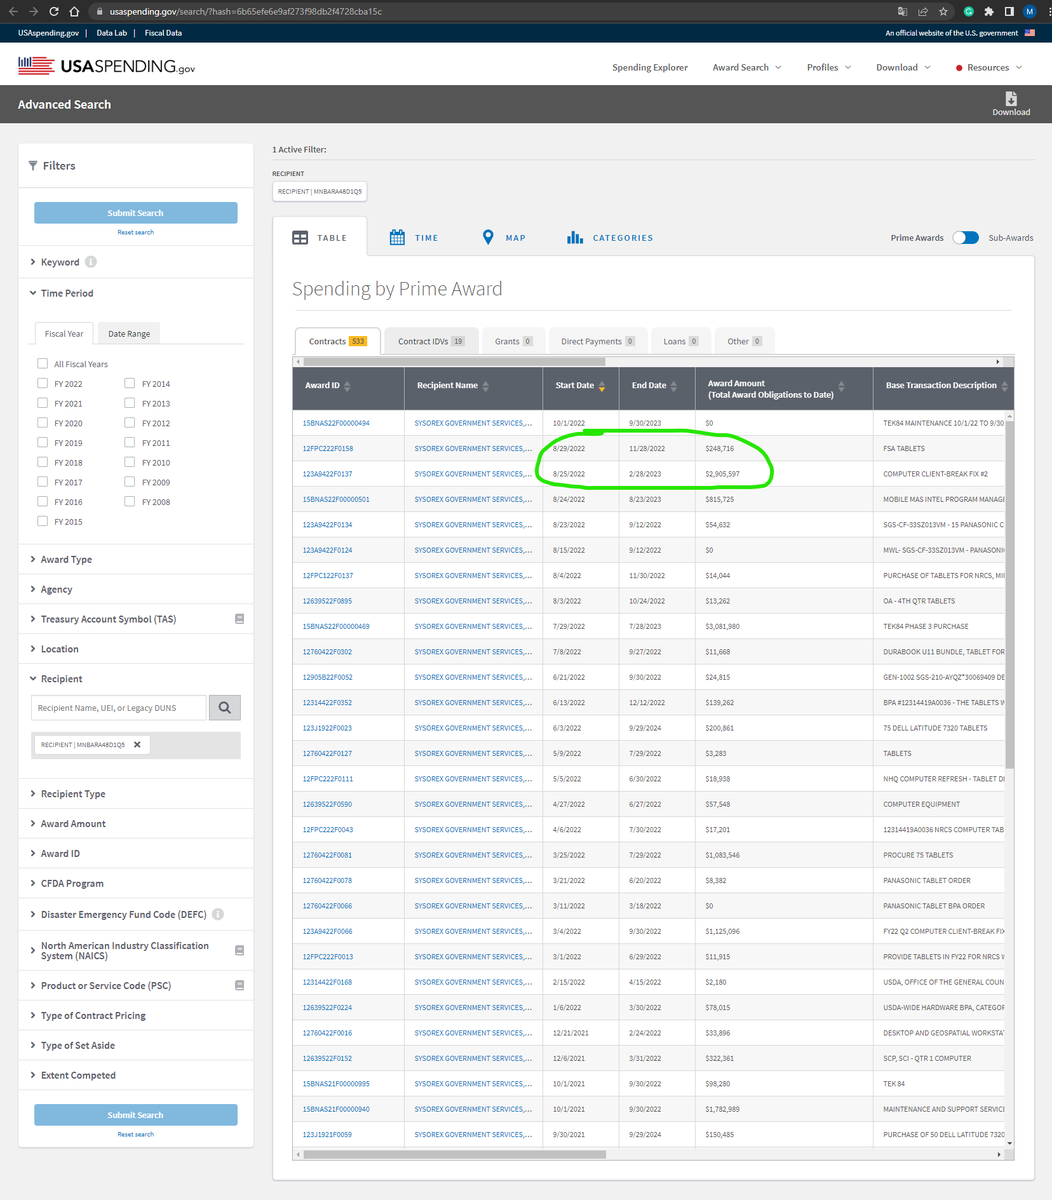Image resolution: width=1052 pixels, height=1200 pixels.
Task: Click the Product or Service Code glossary icon
Action: [x=239, y=985]
